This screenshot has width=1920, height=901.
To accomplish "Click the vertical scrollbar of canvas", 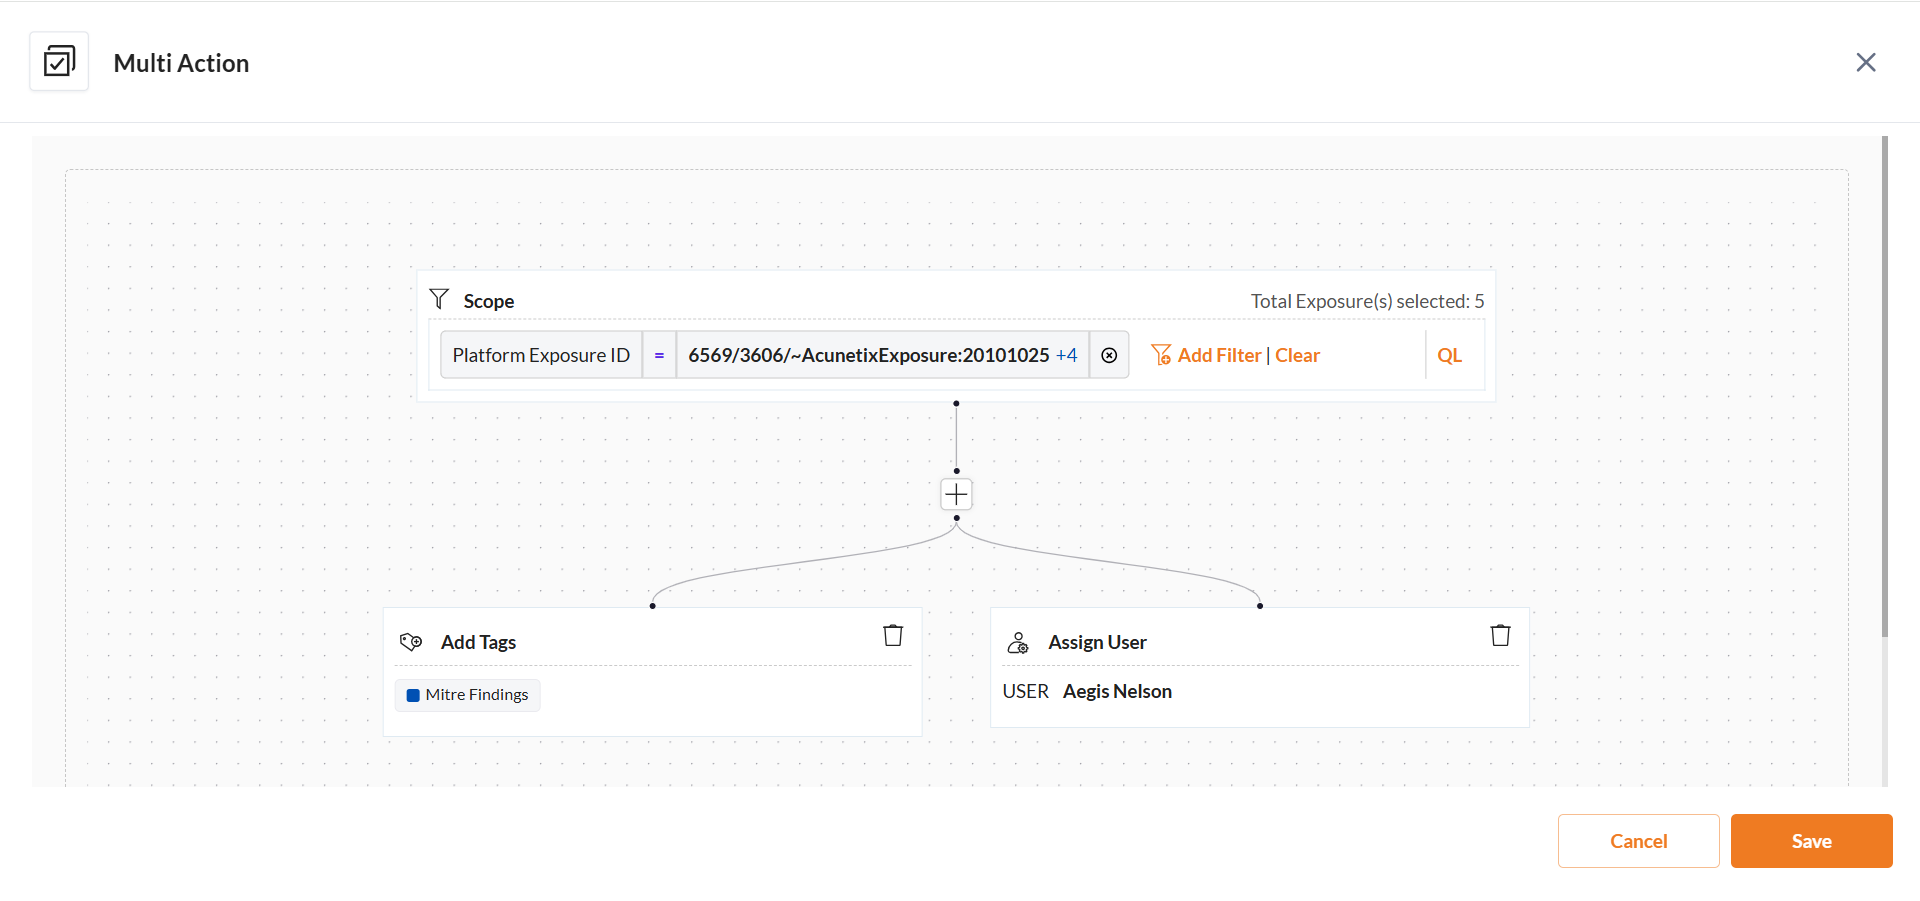I will coord(1884,387).
